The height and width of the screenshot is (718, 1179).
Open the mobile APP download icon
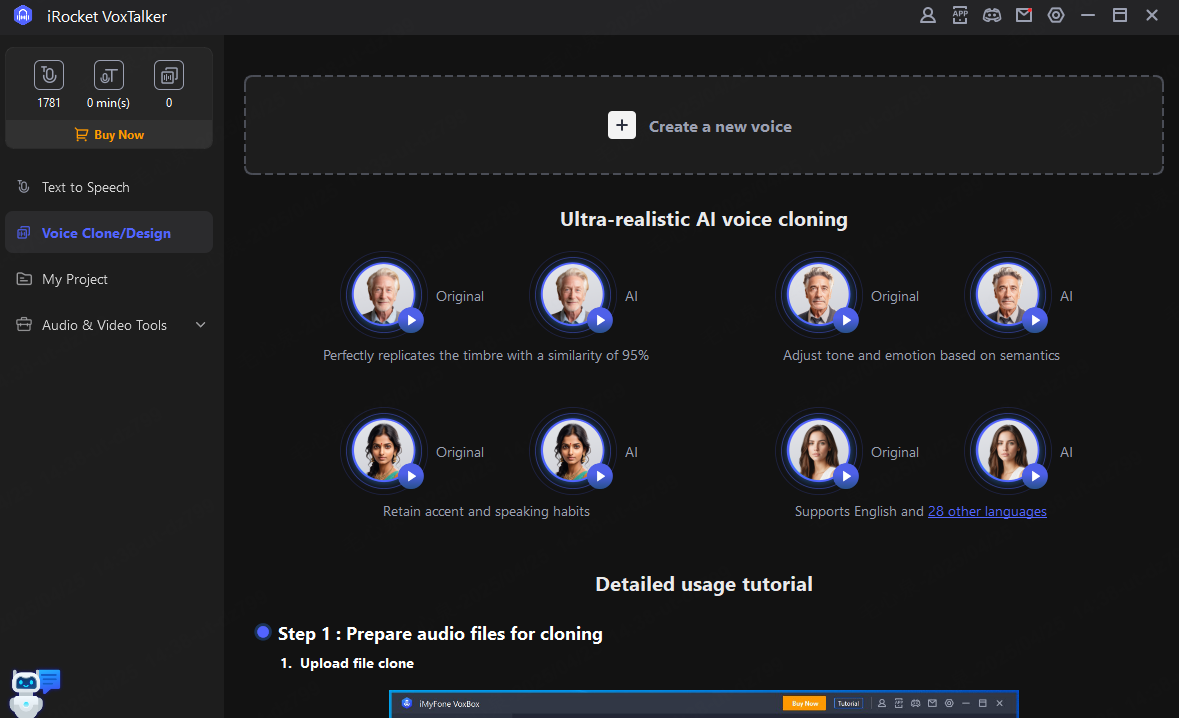pyautogui.click(x=960, y=15)
